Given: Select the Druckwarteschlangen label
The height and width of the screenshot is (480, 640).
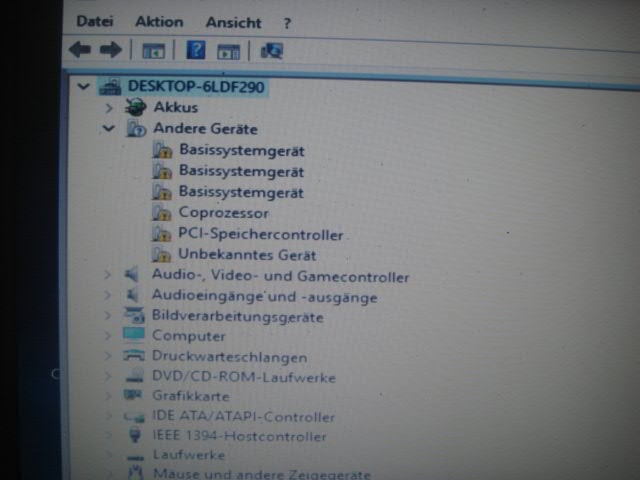Looking at the screenshot, I should tap(229, 357).
